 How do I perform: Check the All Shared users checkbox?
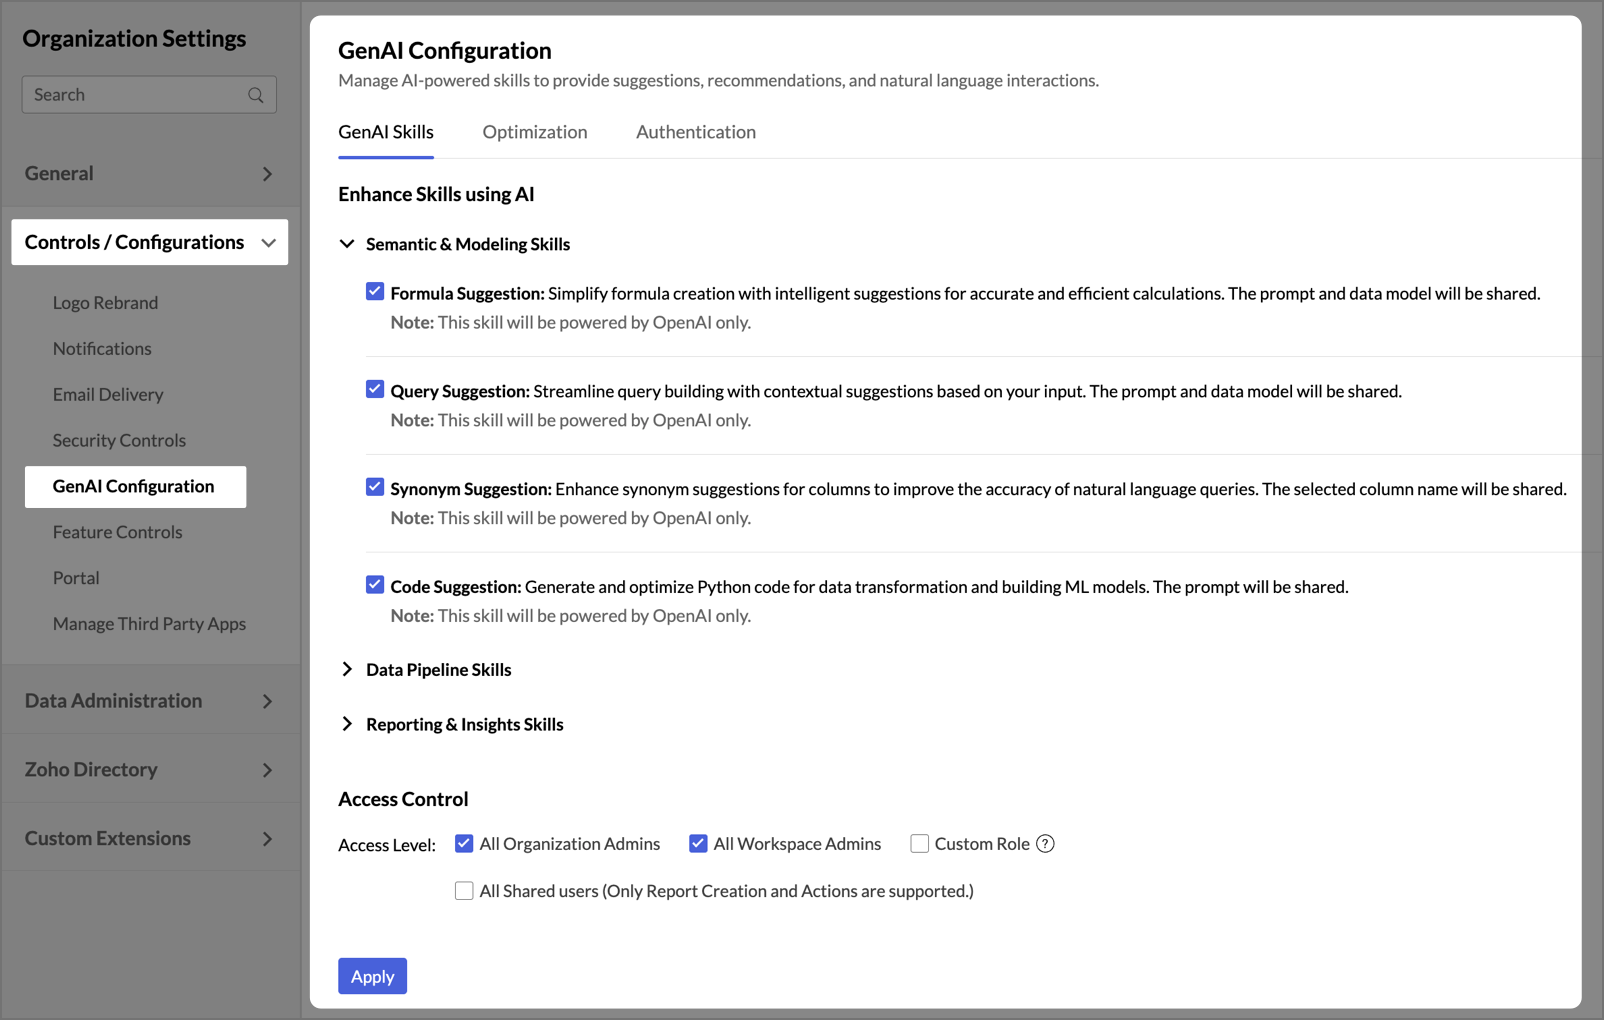click(464, 891)
